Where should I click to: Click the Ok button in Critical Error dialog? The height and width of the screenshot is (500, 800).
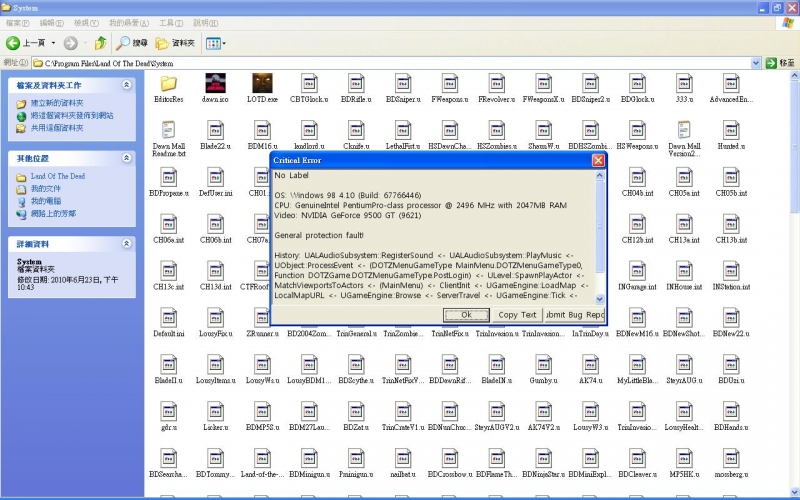[x=465, y=314]
